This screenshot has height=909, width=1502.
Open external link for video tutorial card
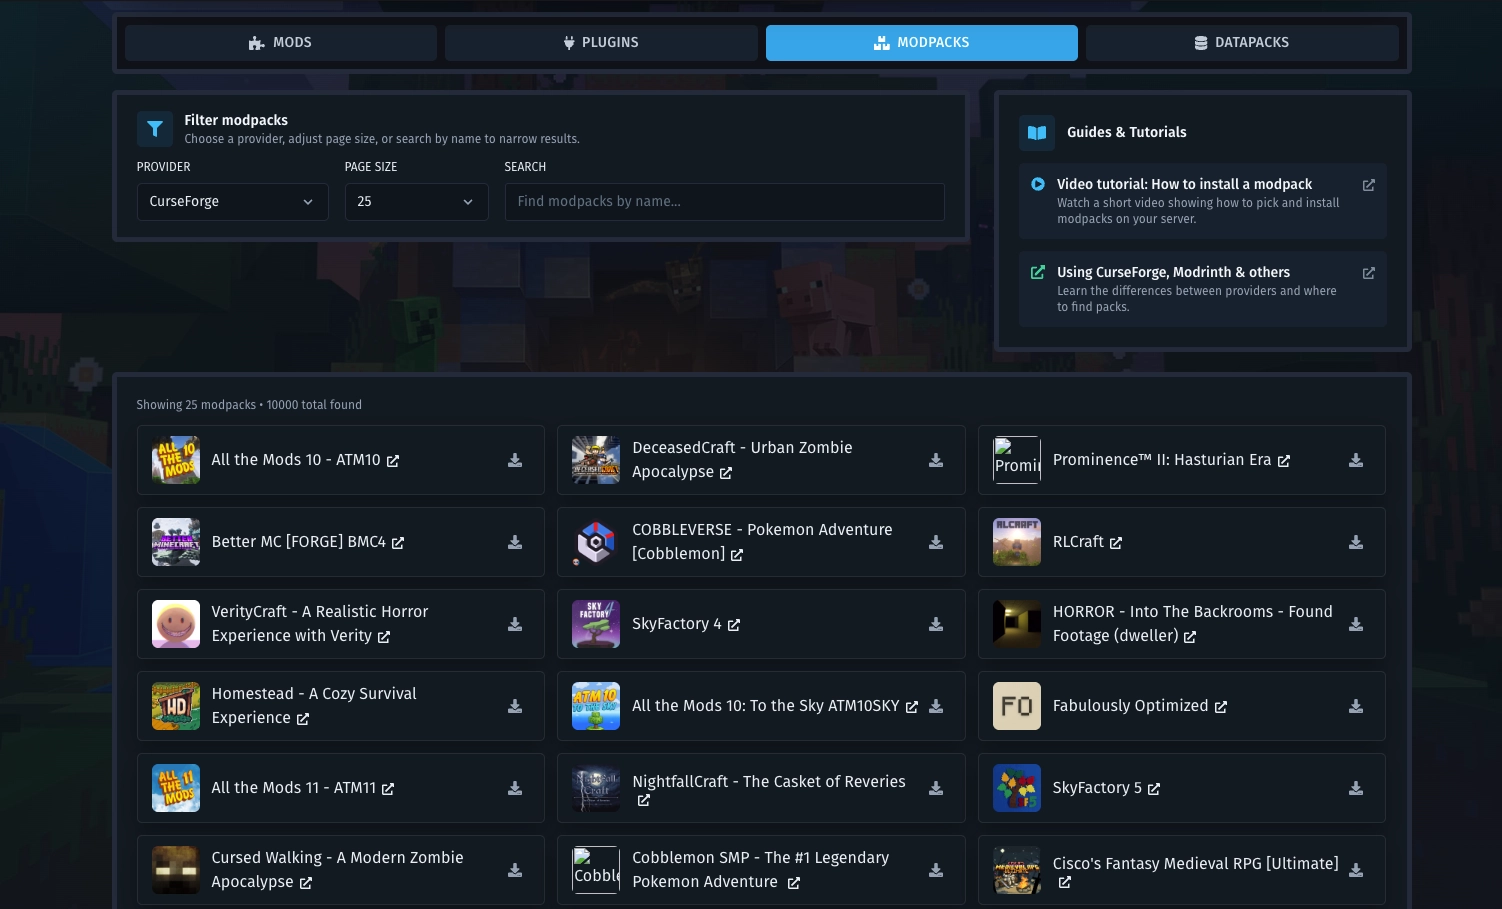(x=1369, y=185)
